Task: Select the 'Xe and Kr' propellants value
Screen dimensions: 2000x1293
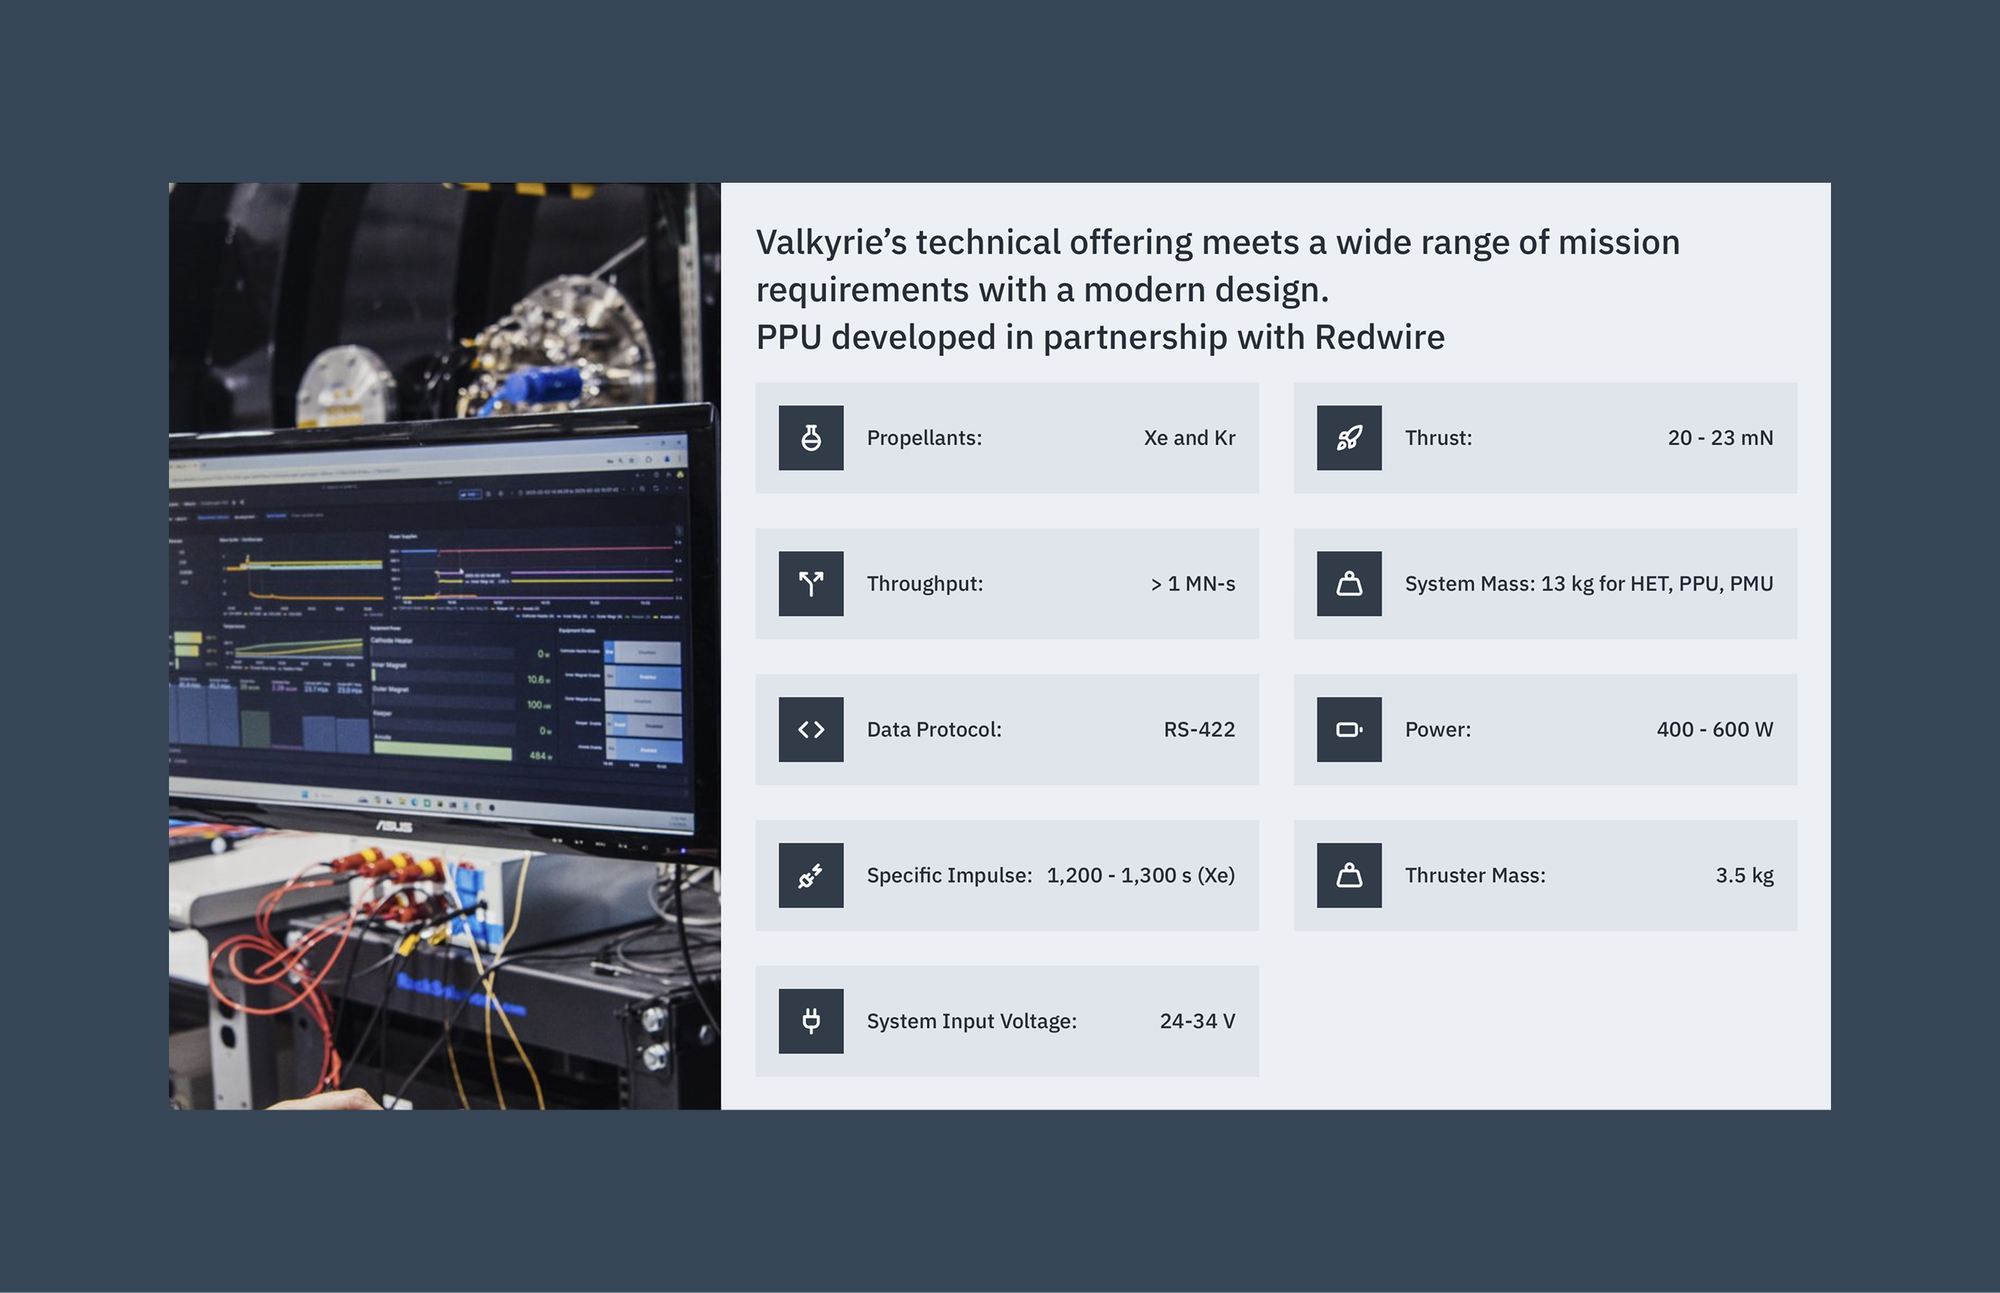Action: (x=1189, y=438)
